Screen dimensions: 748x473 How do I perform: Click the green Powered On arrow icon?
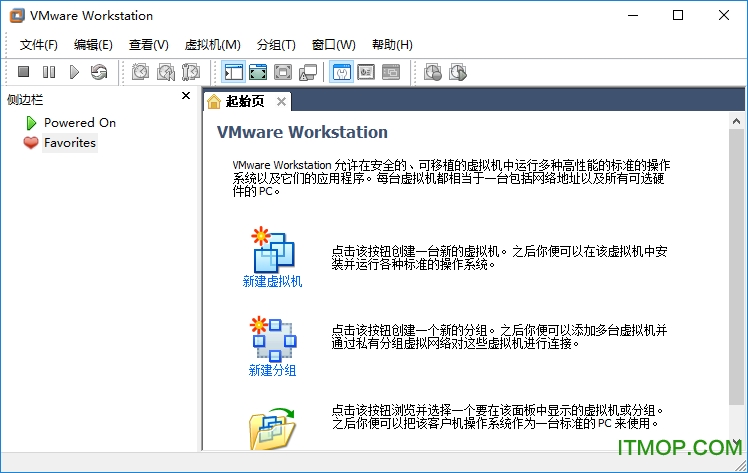[x=31, y=123]
